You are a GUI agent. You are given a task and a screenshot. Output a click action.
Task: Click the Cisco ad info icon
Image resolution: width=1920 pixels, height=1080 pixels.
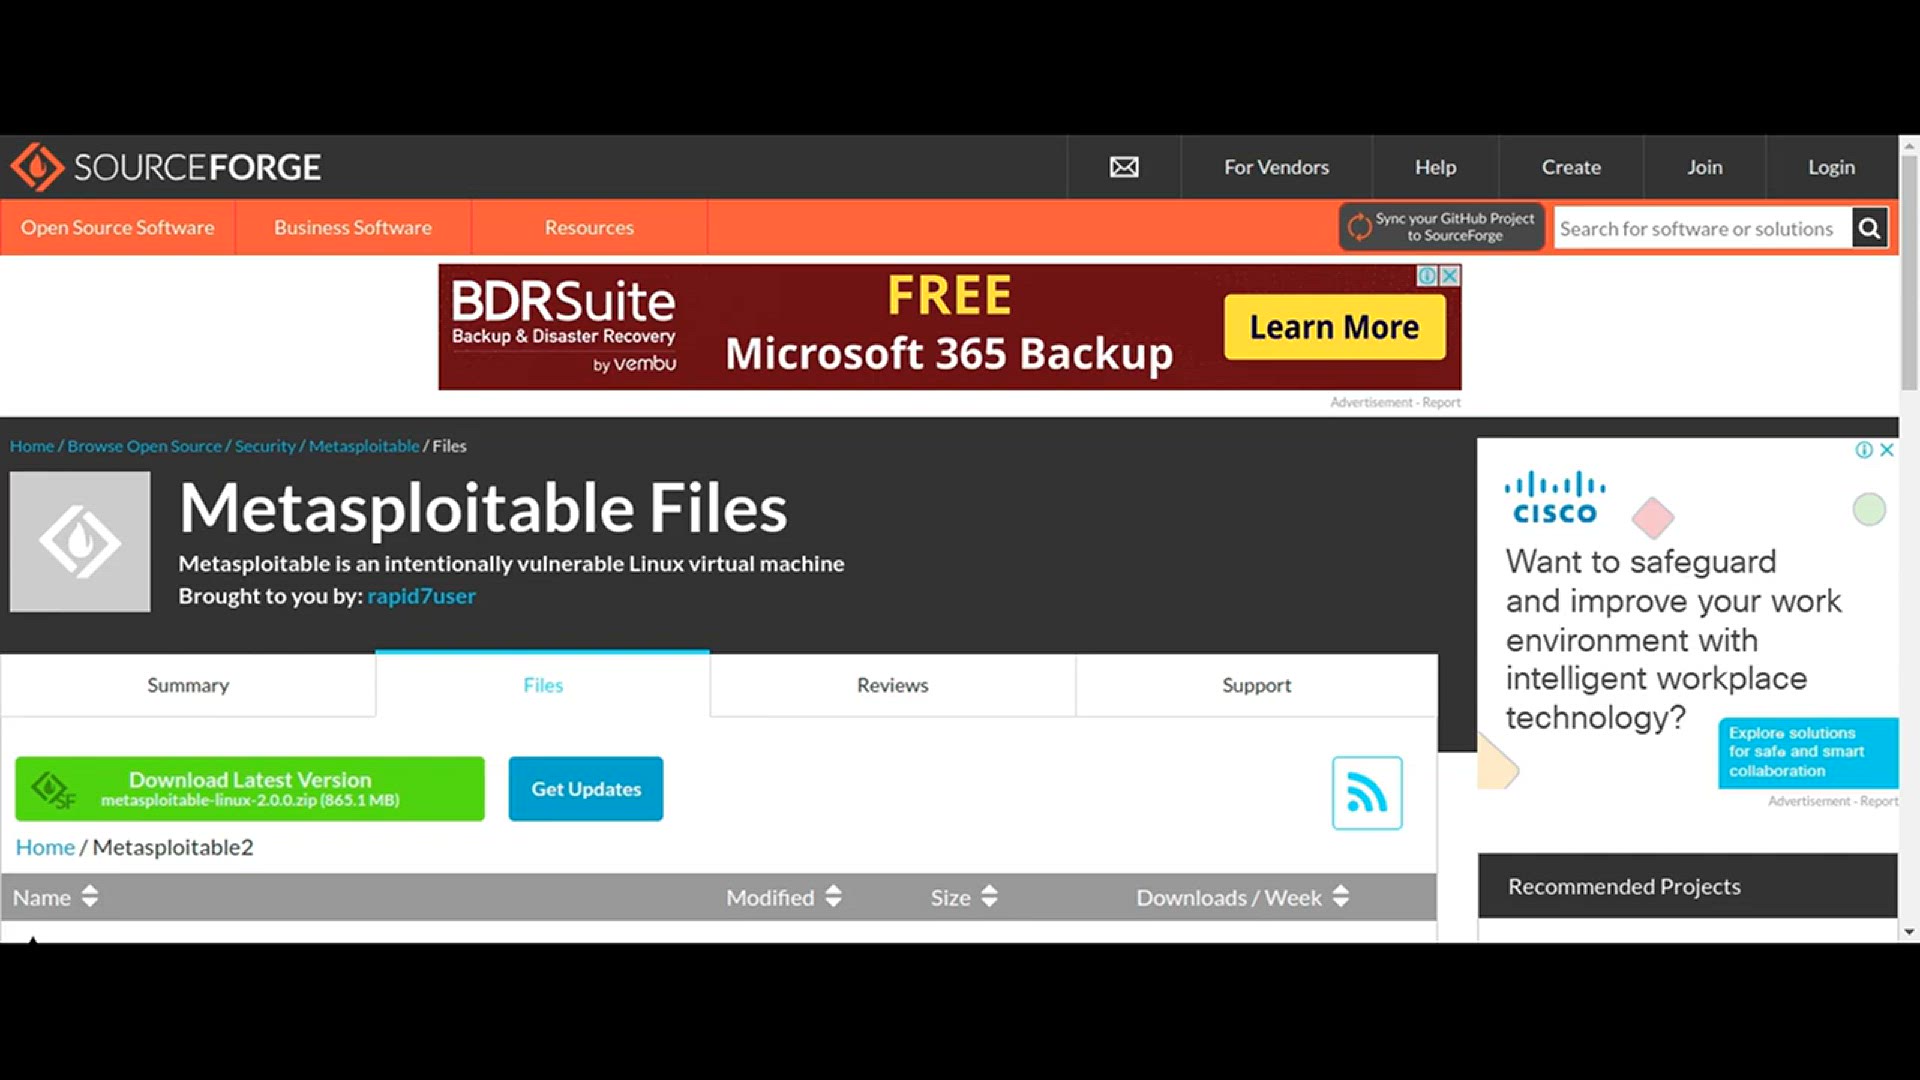[1864, 450]
